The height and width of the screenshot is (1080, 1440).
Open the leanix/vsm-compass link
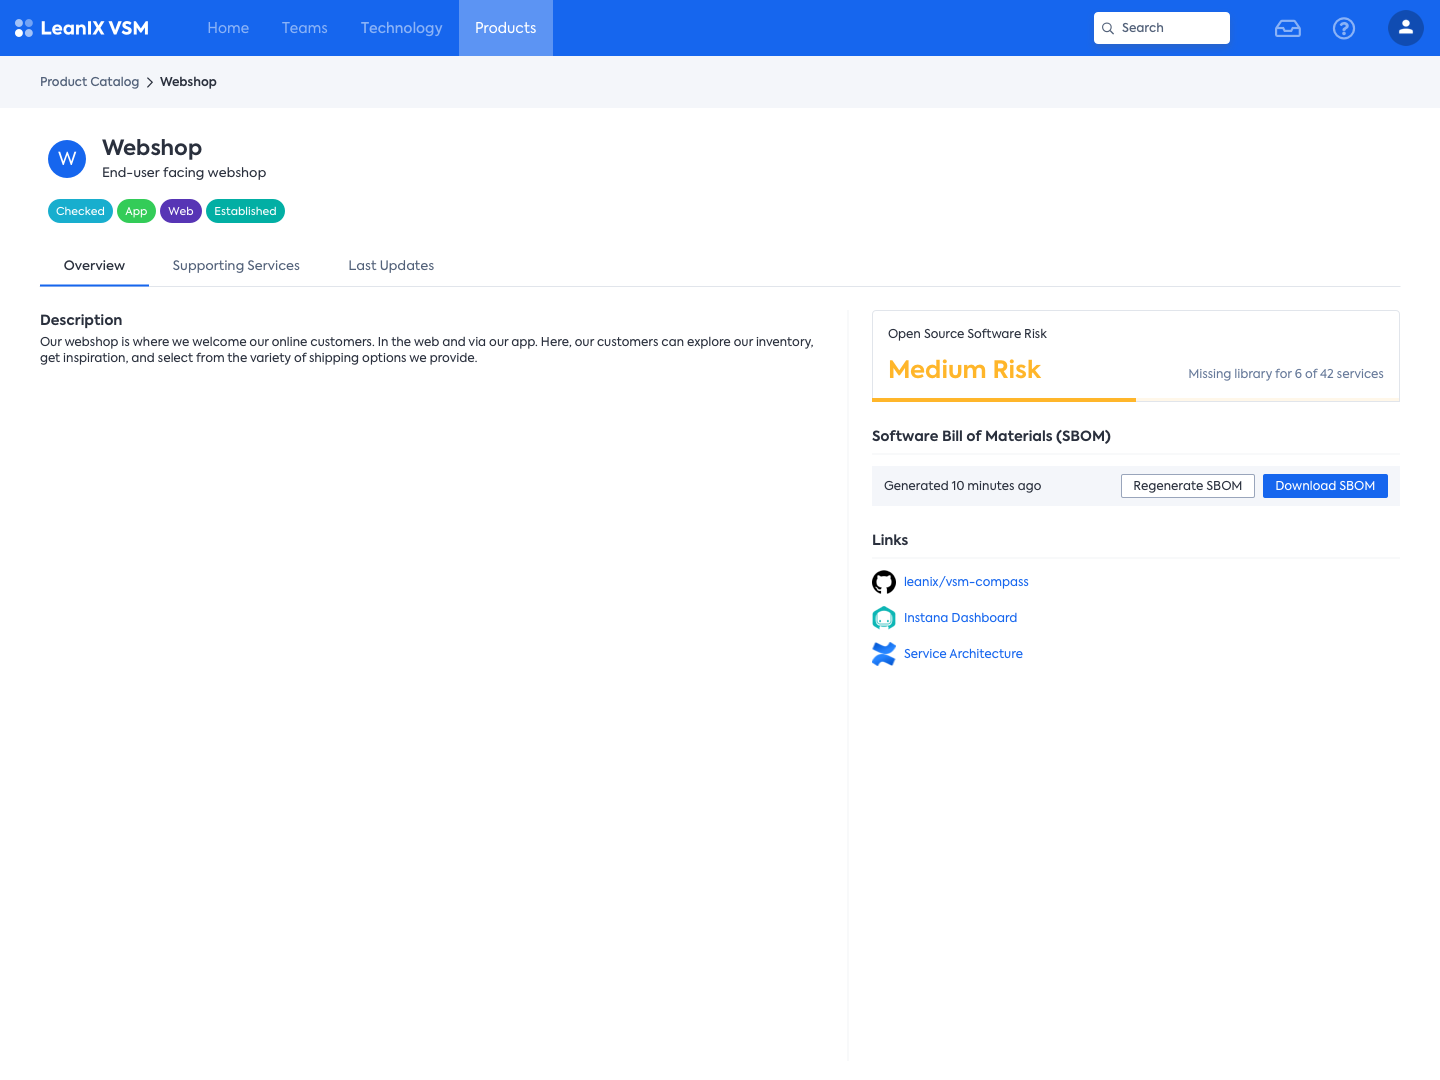click(x=966, y=582)
